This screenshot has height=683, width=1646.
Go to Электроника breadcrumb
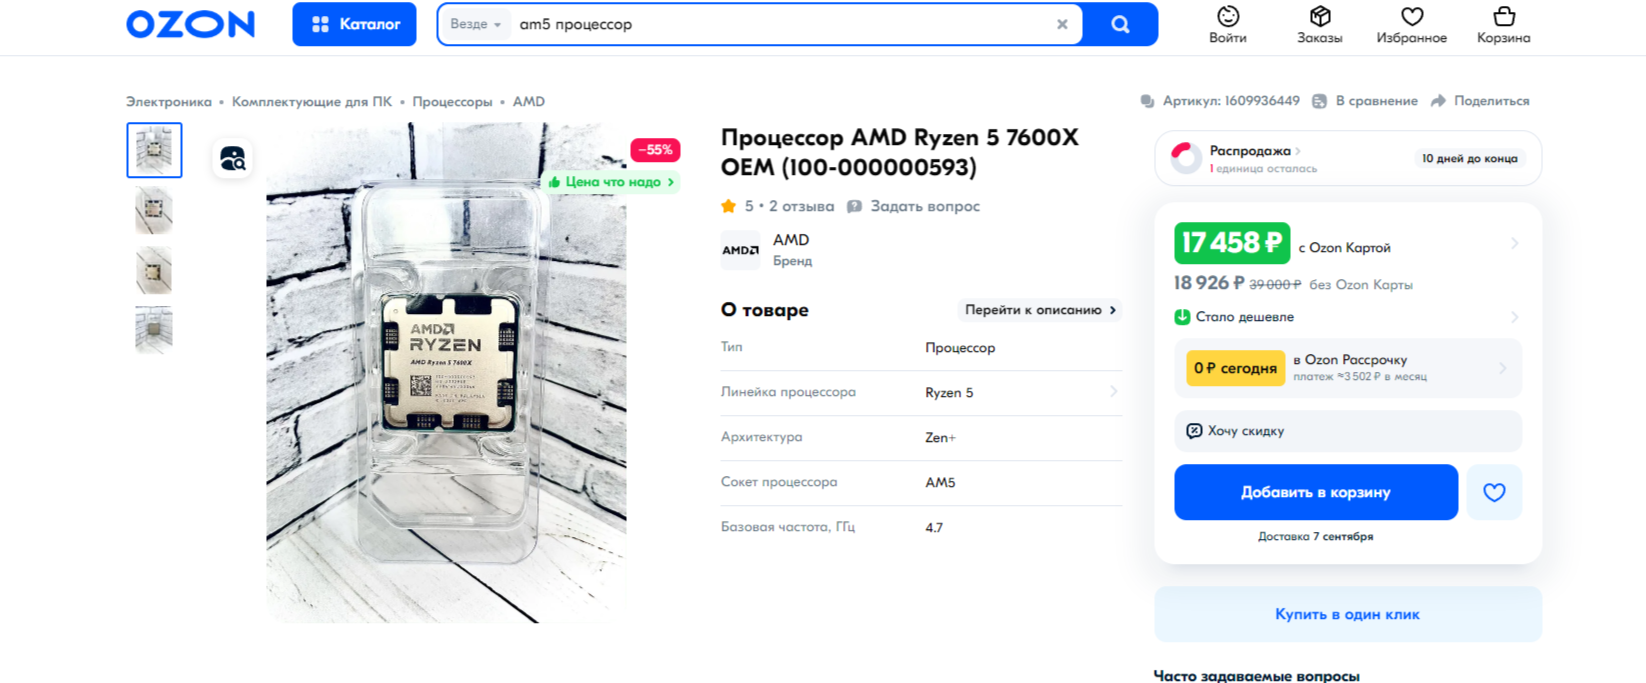169,102
